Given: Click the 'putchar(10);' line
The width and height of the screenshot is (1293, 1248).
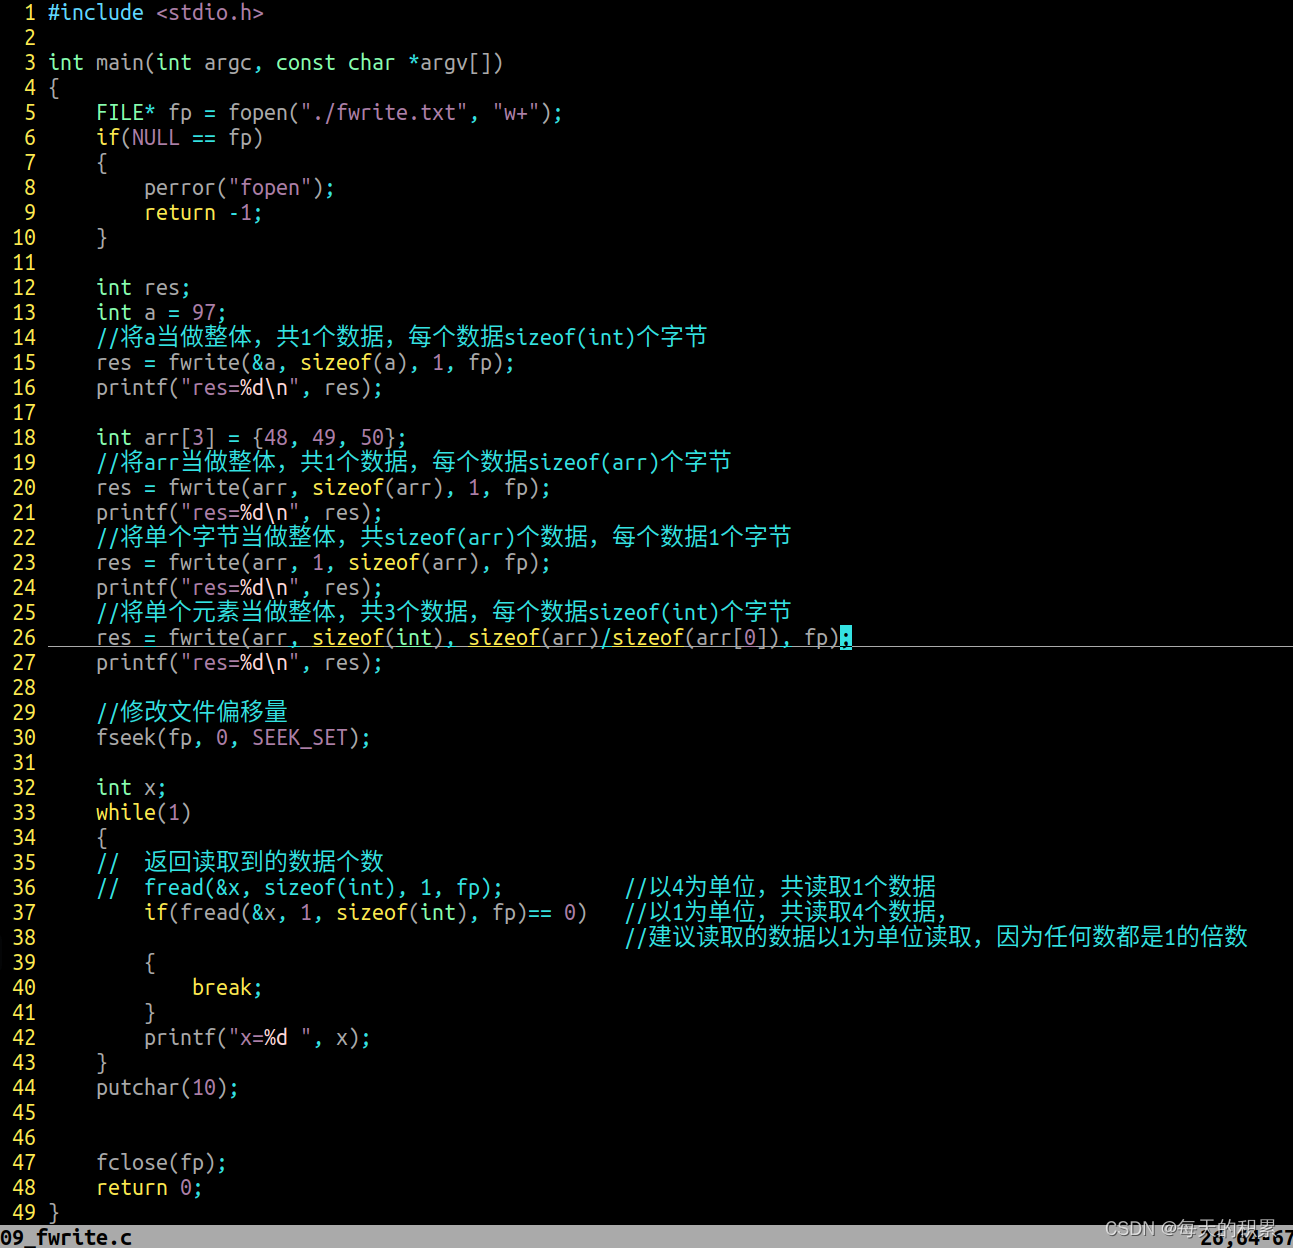Looking at the screenshot, I should pos(167,1088).
